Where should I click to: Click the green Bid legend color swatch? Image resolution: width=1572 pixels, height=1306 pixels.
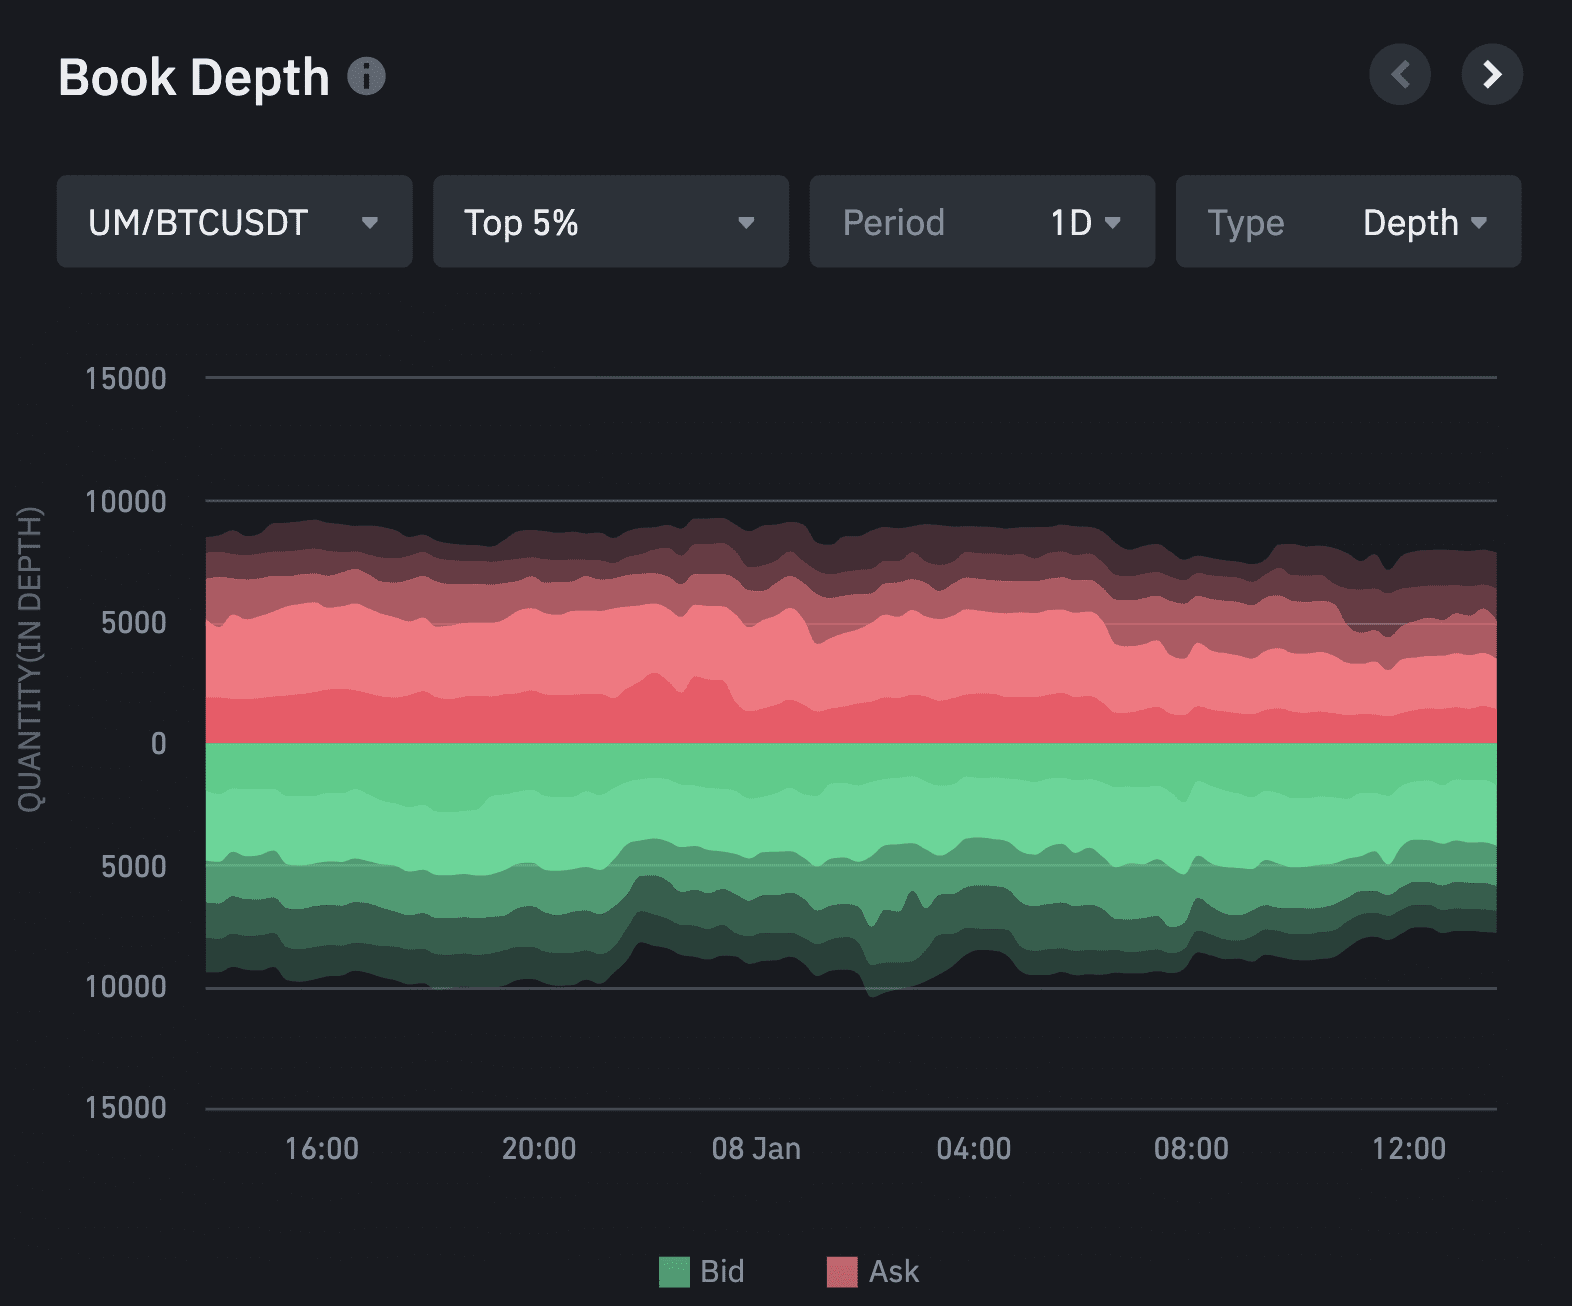(674, 1272)
